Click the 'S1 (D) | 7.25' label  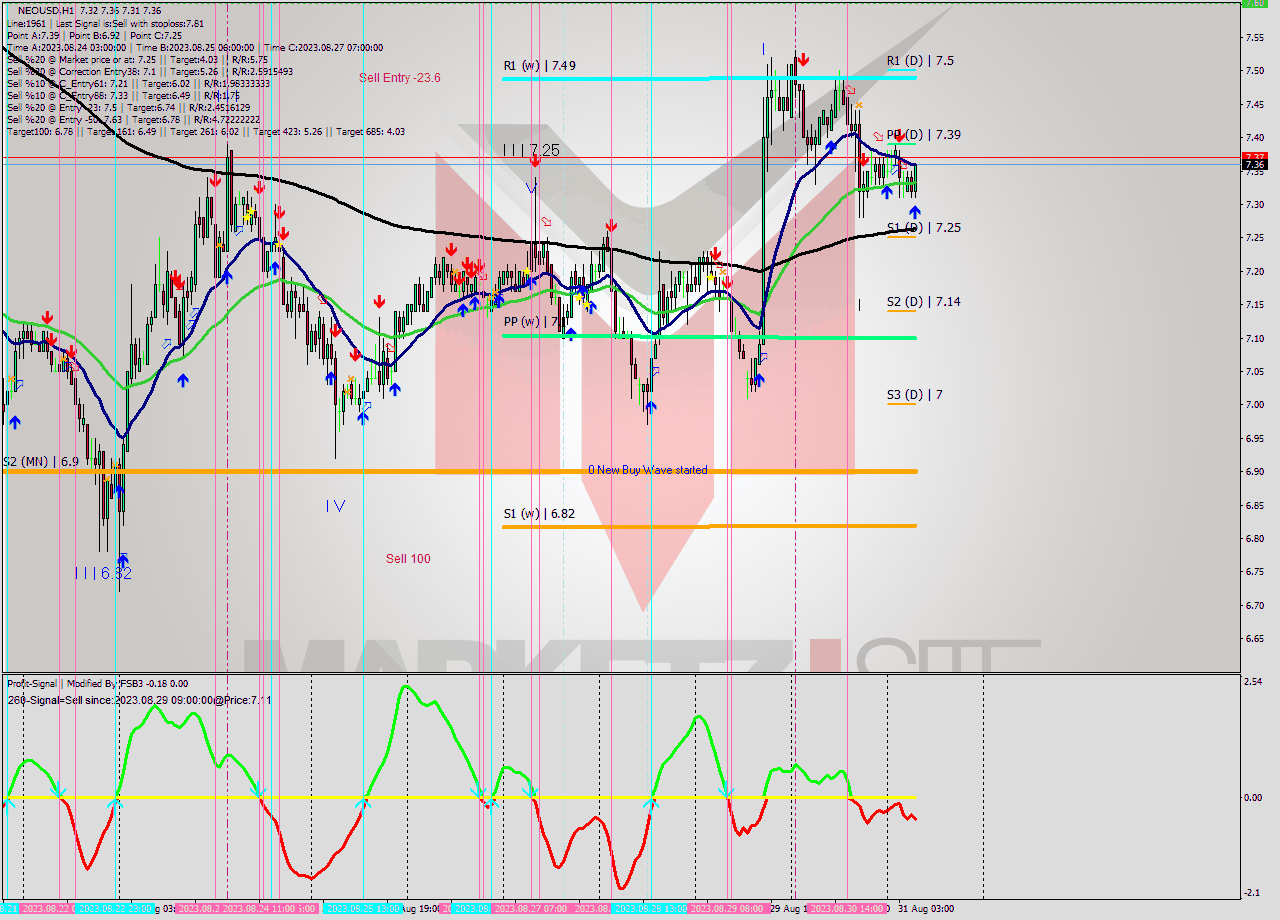click(923, 227)
